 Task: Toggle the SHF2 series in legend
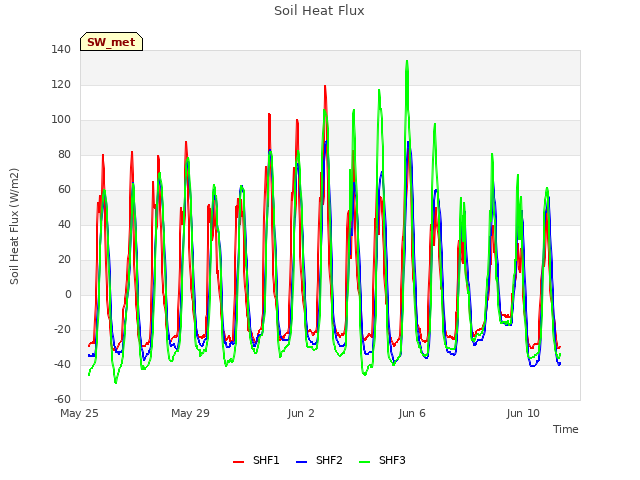coord(319,460)
